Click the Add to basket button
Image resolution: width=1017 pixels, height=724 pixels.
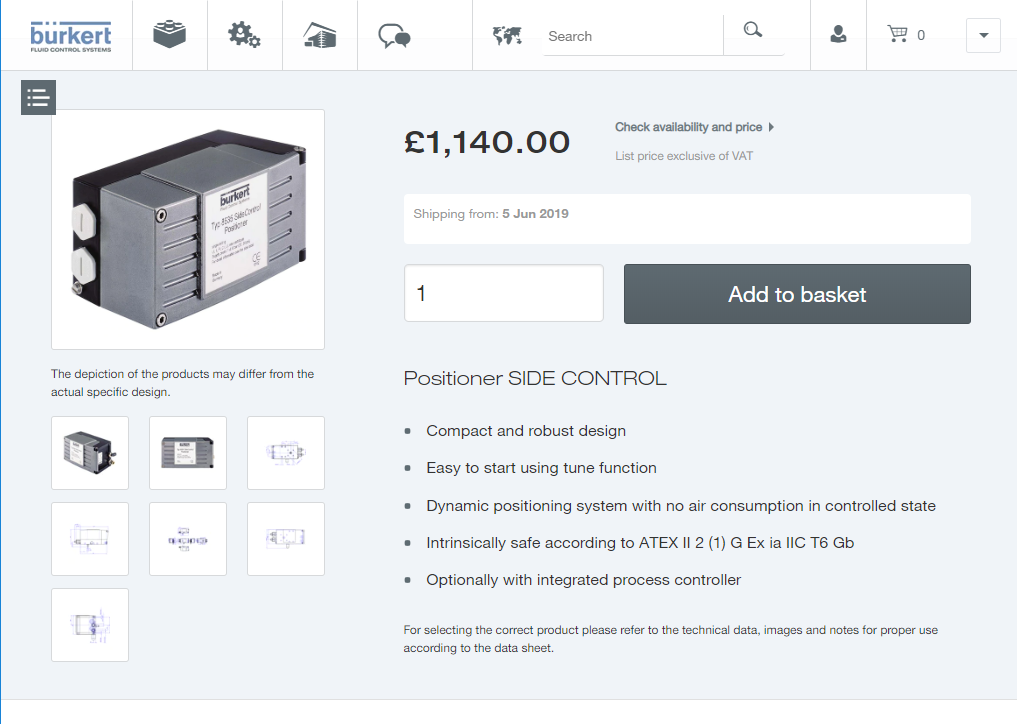pyautogui.click(x=797, y=294)
